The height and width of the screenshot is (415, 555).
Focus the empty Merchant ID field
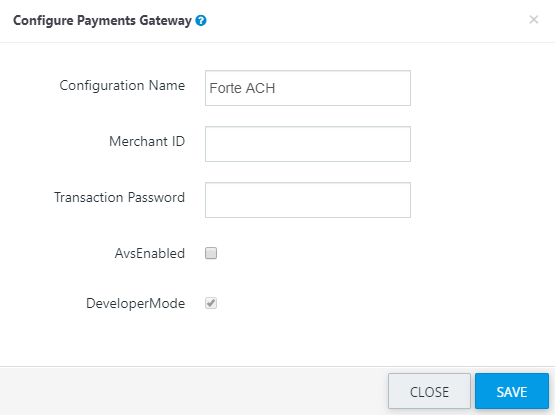pyautogui.click(x=308, y=144)
